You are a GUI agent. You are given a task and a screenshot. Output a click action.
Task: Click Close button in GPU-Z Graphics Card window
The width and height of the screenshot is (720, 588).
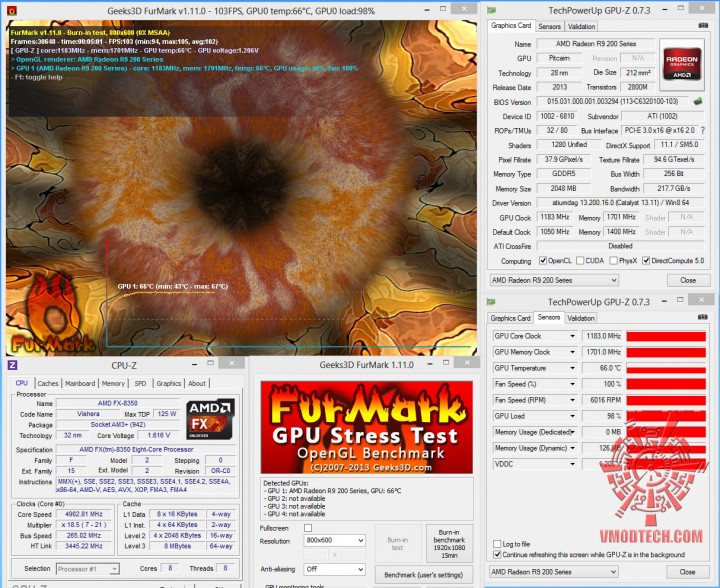688,280
